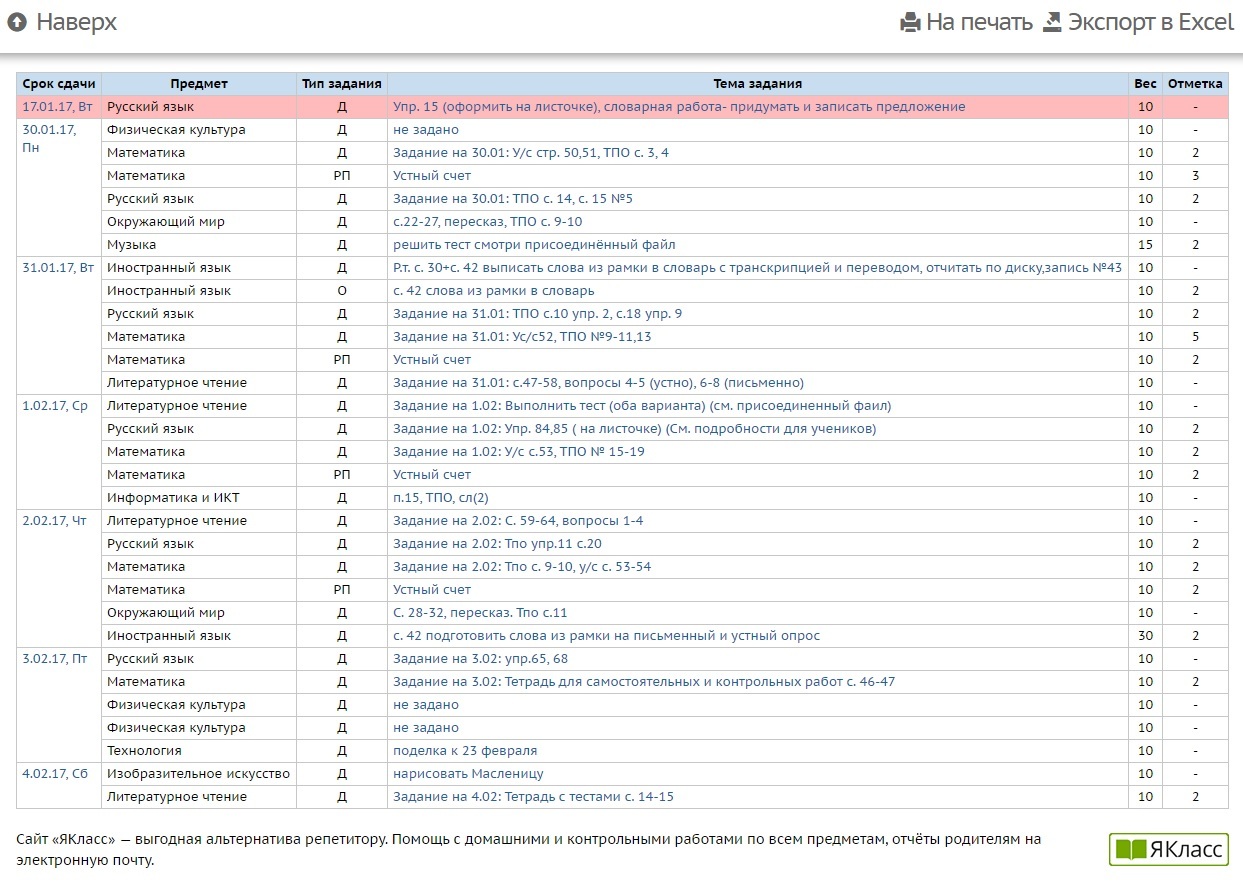Click the printer icon for На печать
The image size is (1243, 885).
pyautogui.click(x=910, y=22)
